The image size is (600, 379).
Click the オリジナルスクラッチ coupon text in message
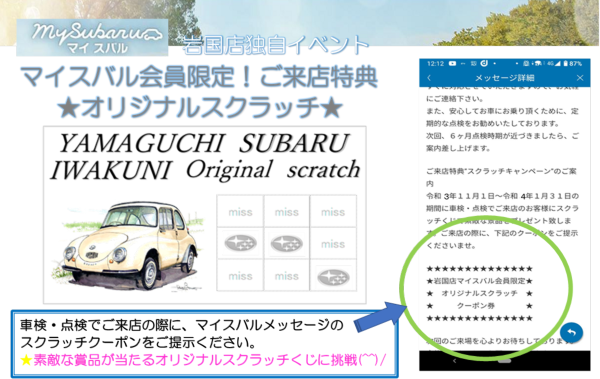point(479,293)
